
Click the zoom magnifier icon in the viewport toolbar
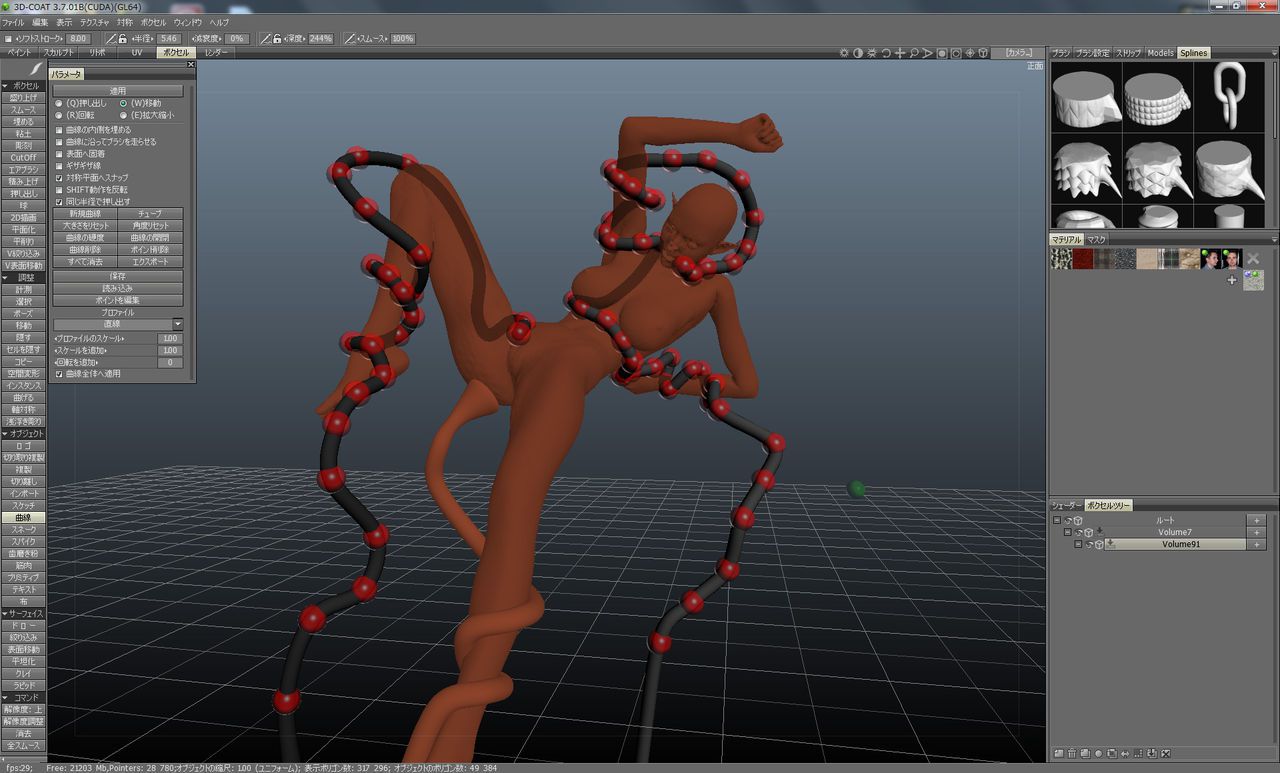914,52
